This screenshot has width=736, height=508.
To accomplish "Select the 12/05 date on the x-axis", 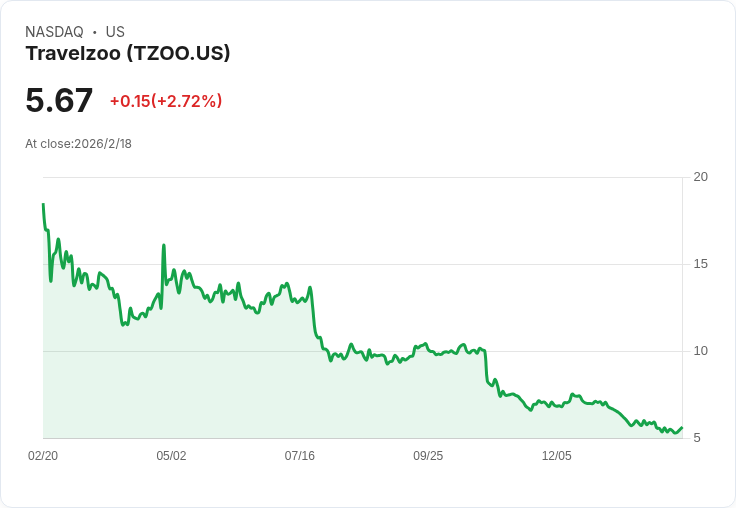I will (556, 455).
